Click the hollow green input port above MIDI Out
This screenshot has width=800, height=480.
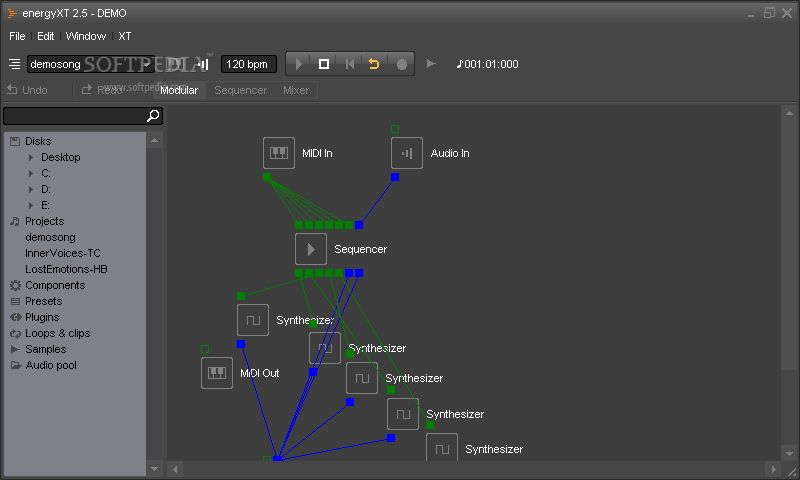coord(205,349)
